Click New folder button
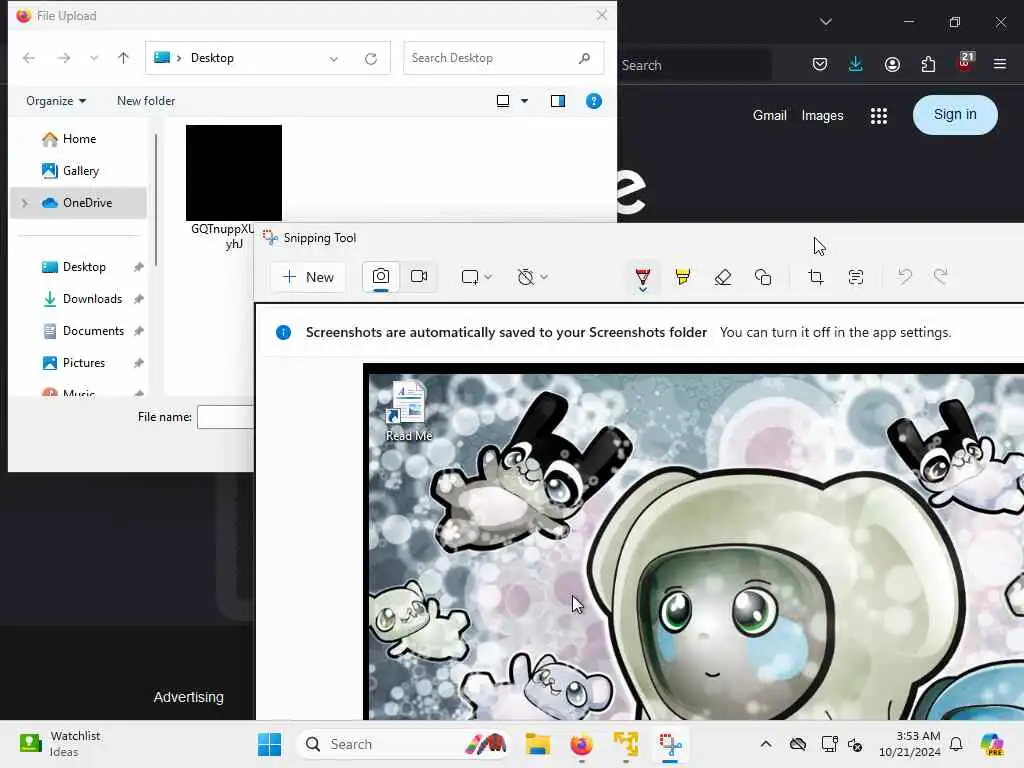This screenshot has width=1024, height=768. 146,101
